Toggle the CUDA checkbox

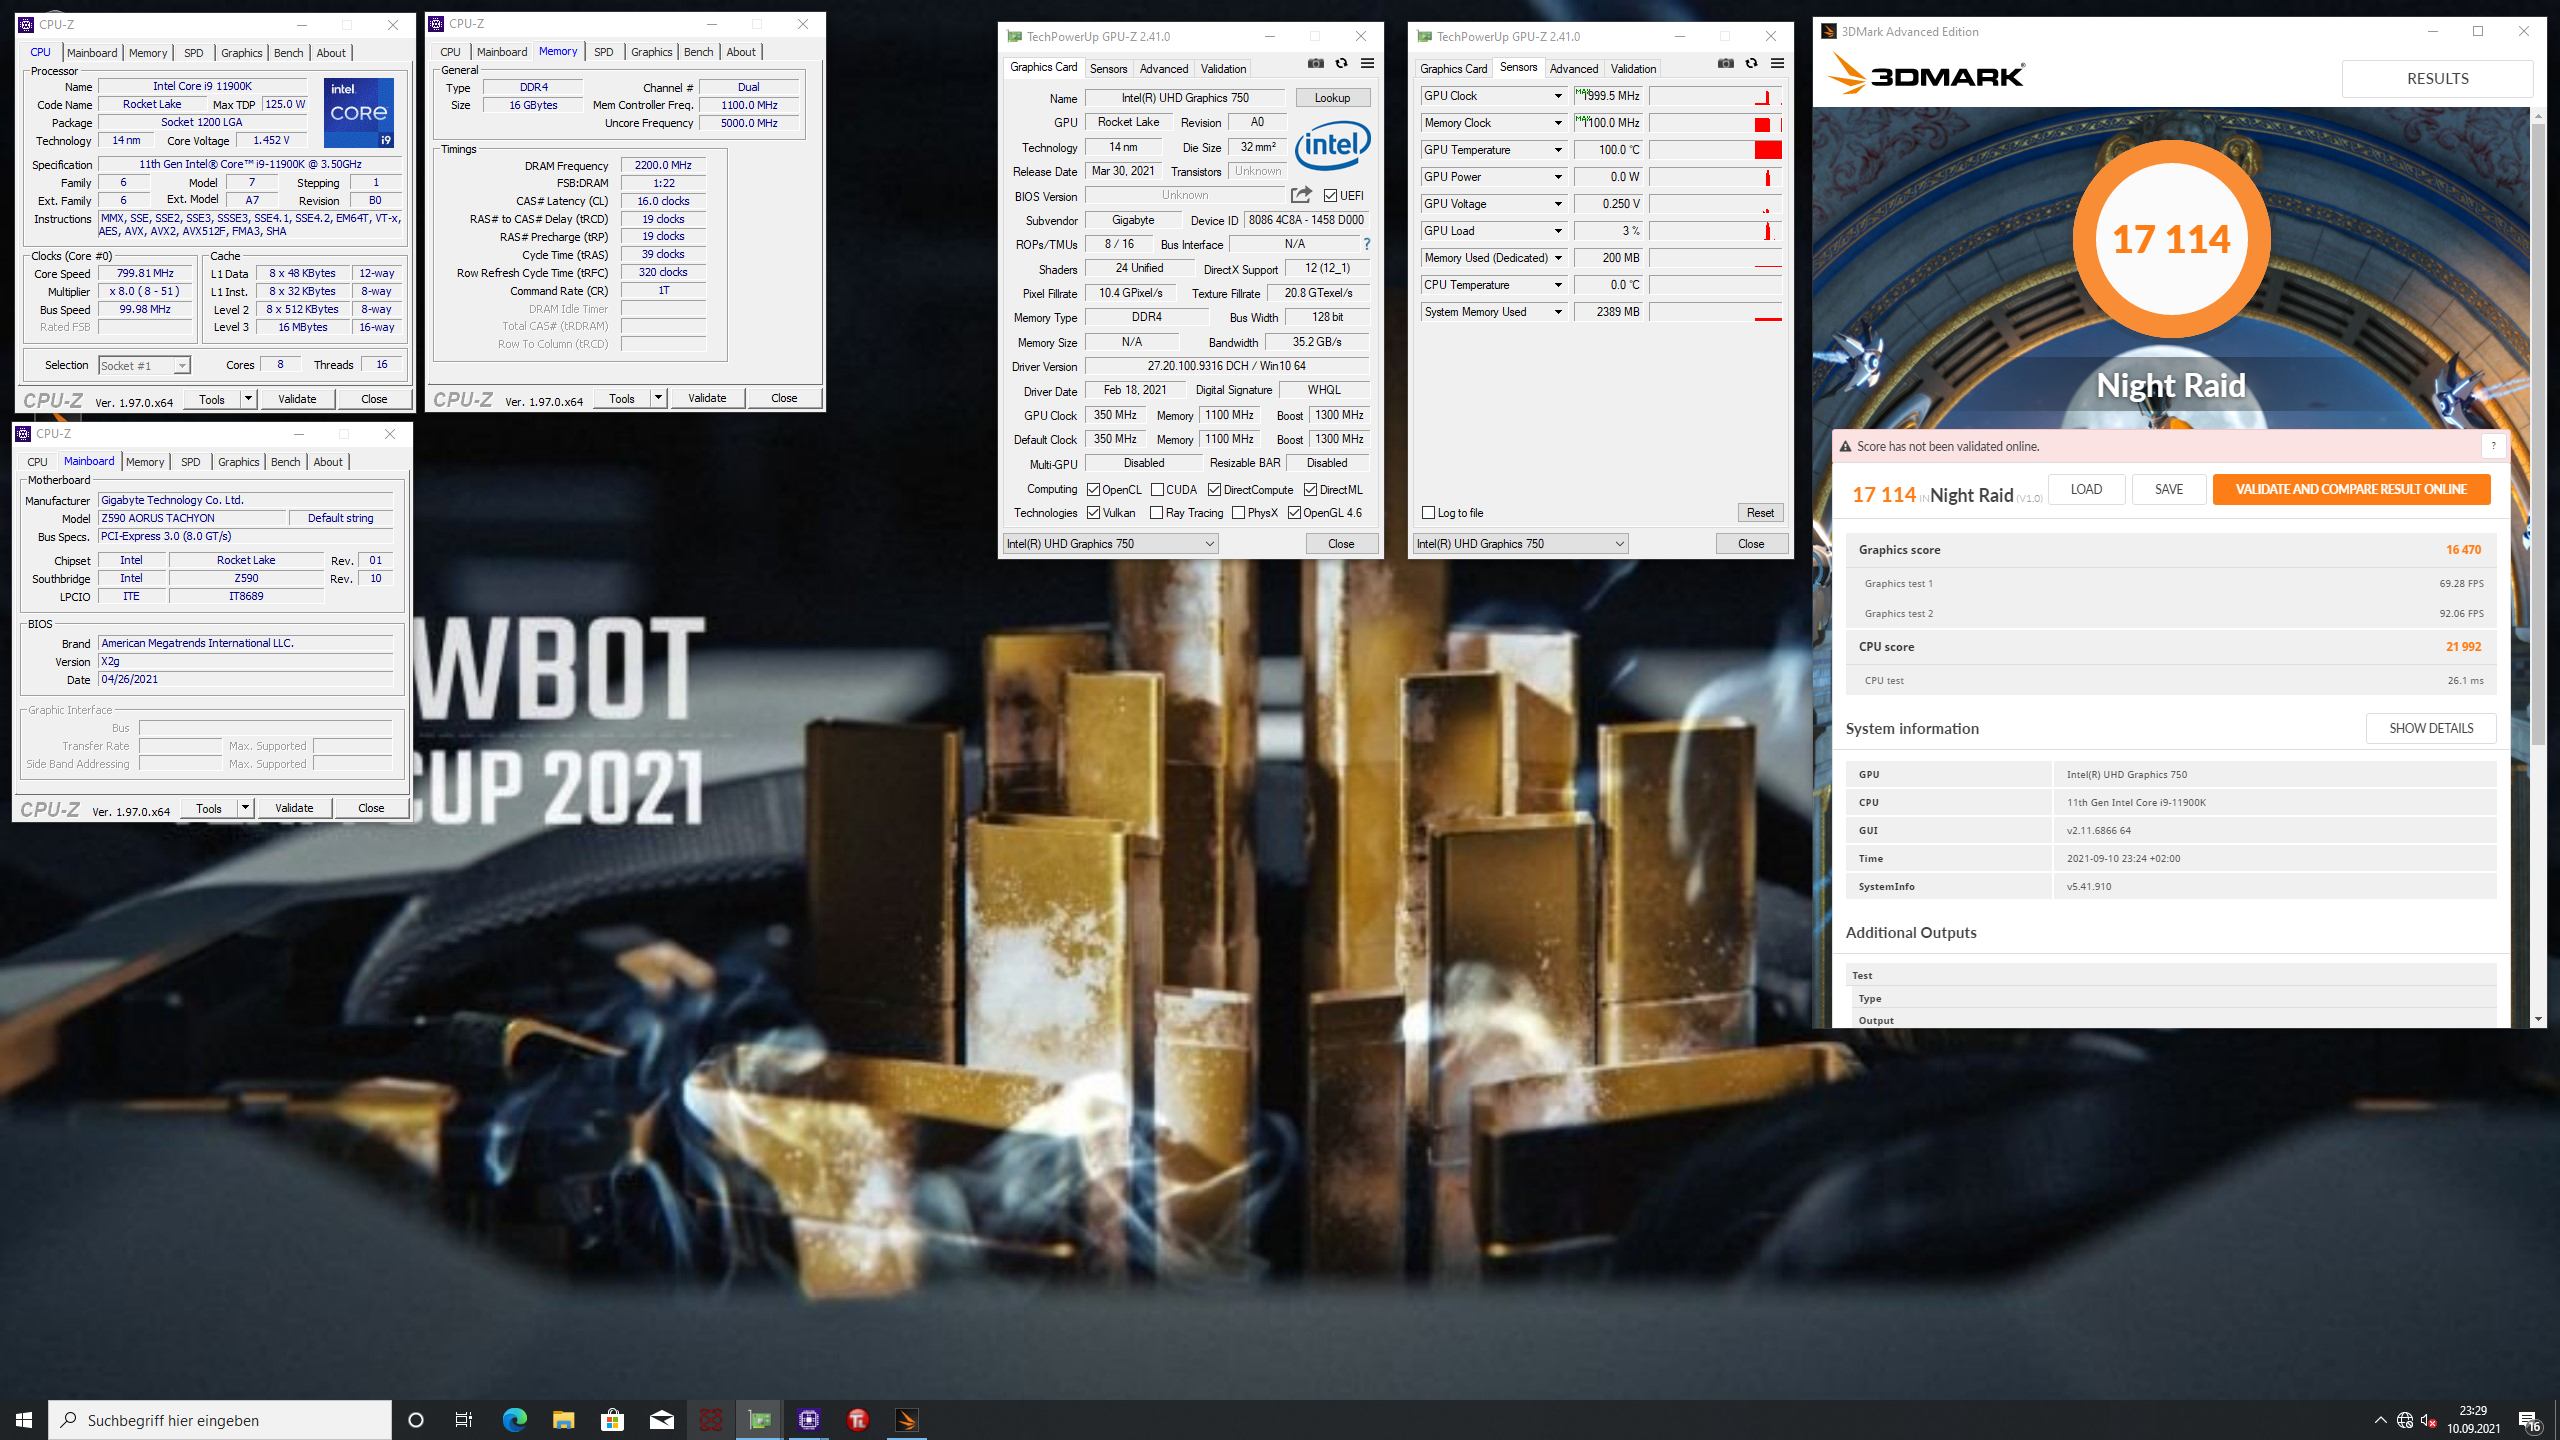[x=1157, y=490]
